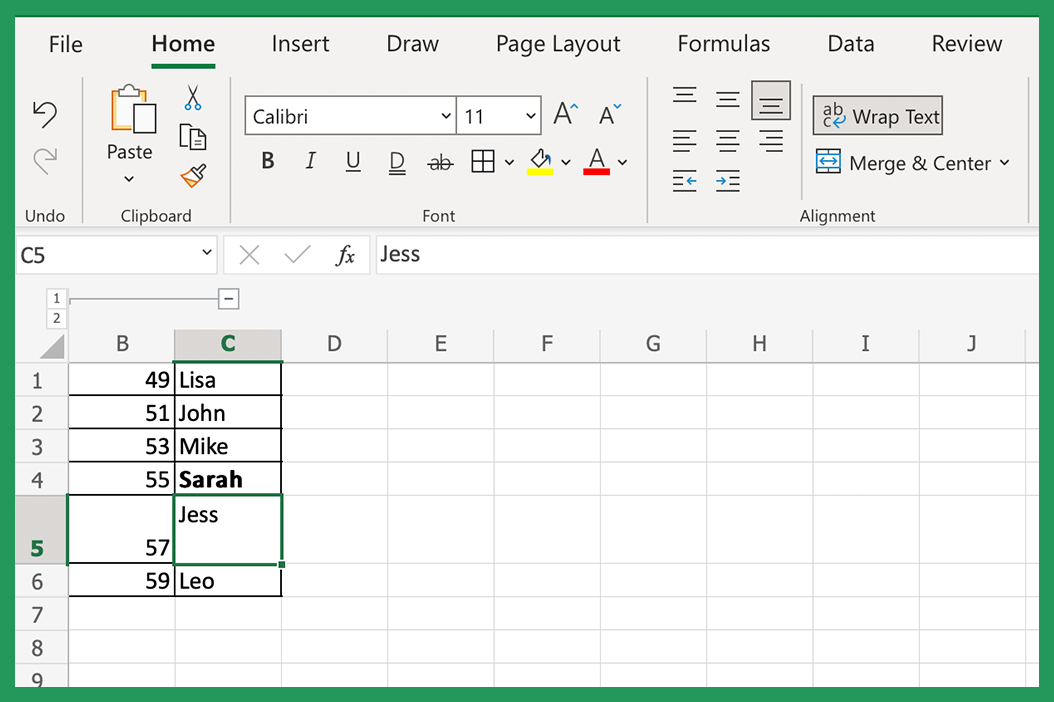Open the Data ribbon tab

tap(850, 43)
